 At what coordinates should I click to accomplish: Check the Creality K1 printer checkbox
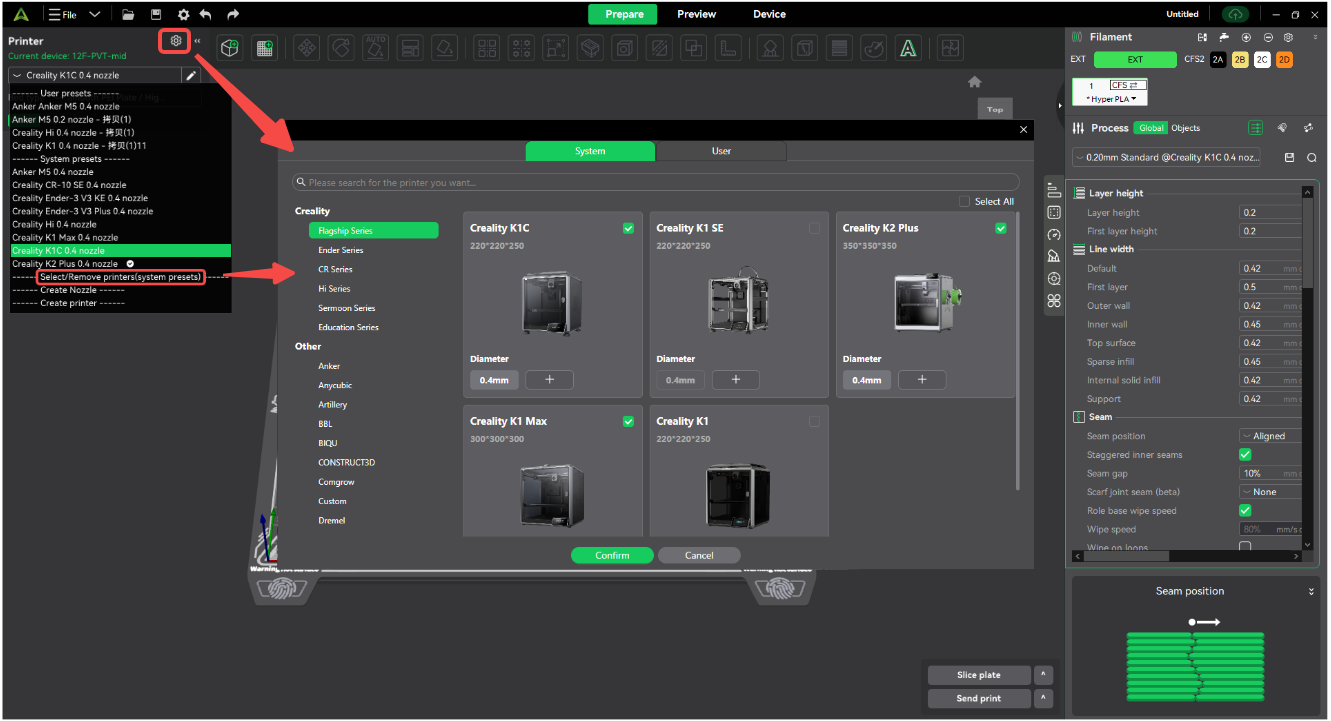tap(814, 421)
